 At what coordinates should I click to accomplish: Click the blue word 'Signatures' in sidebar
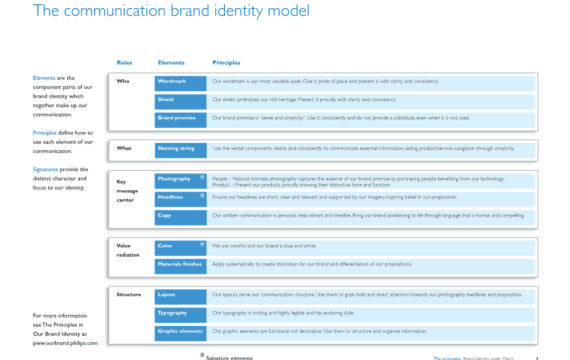[x=45, y=169]
